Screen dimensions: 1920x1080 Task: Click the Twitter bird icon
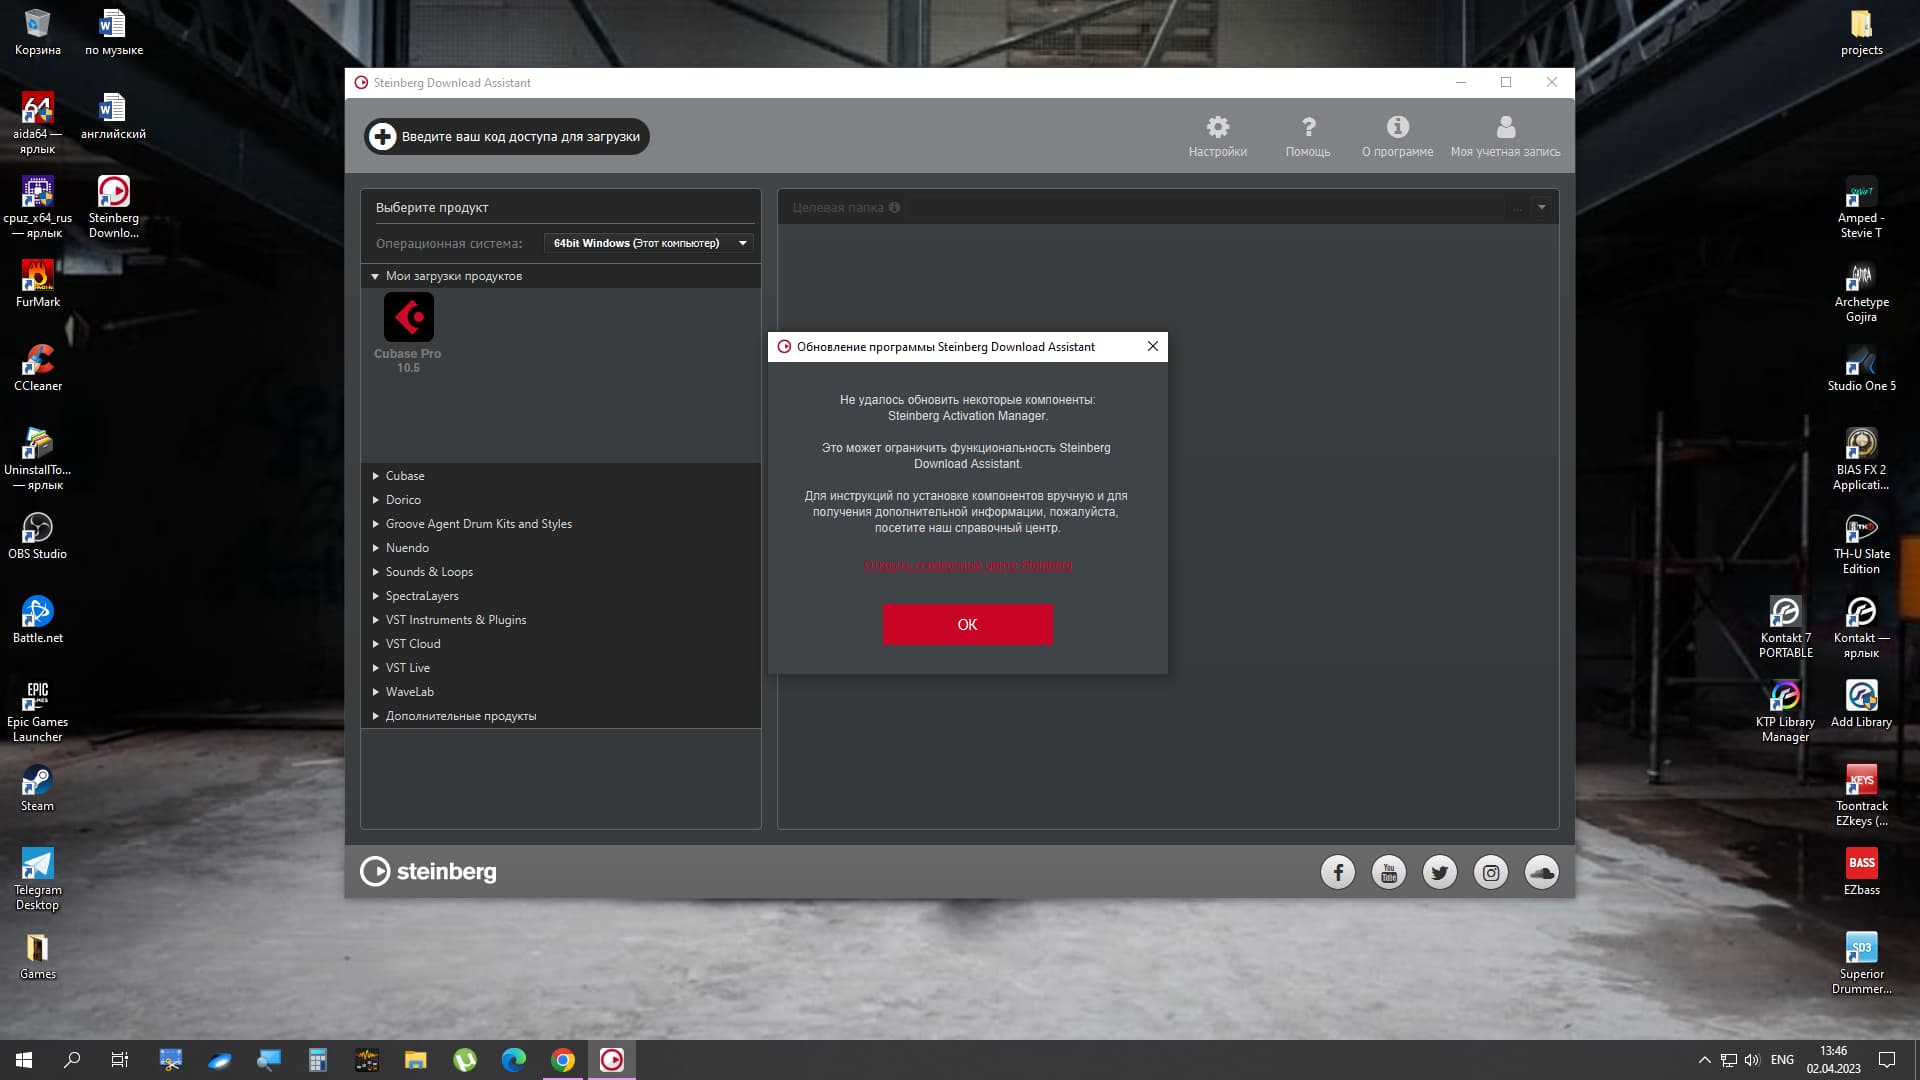click(1440, 872)
